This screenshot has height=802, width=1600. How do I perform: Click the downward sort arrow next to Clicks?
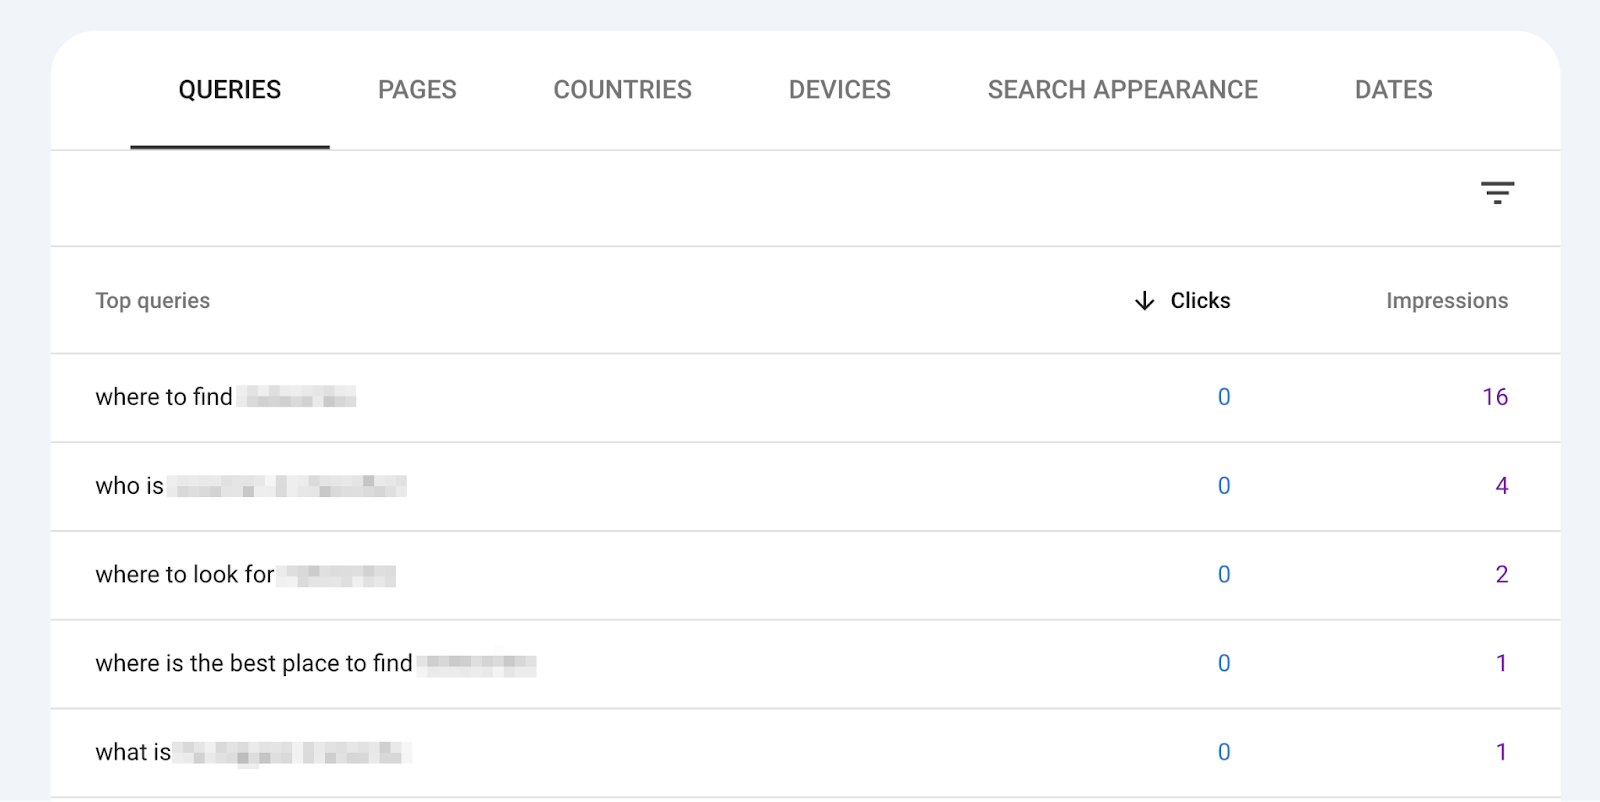[1143, 300]
